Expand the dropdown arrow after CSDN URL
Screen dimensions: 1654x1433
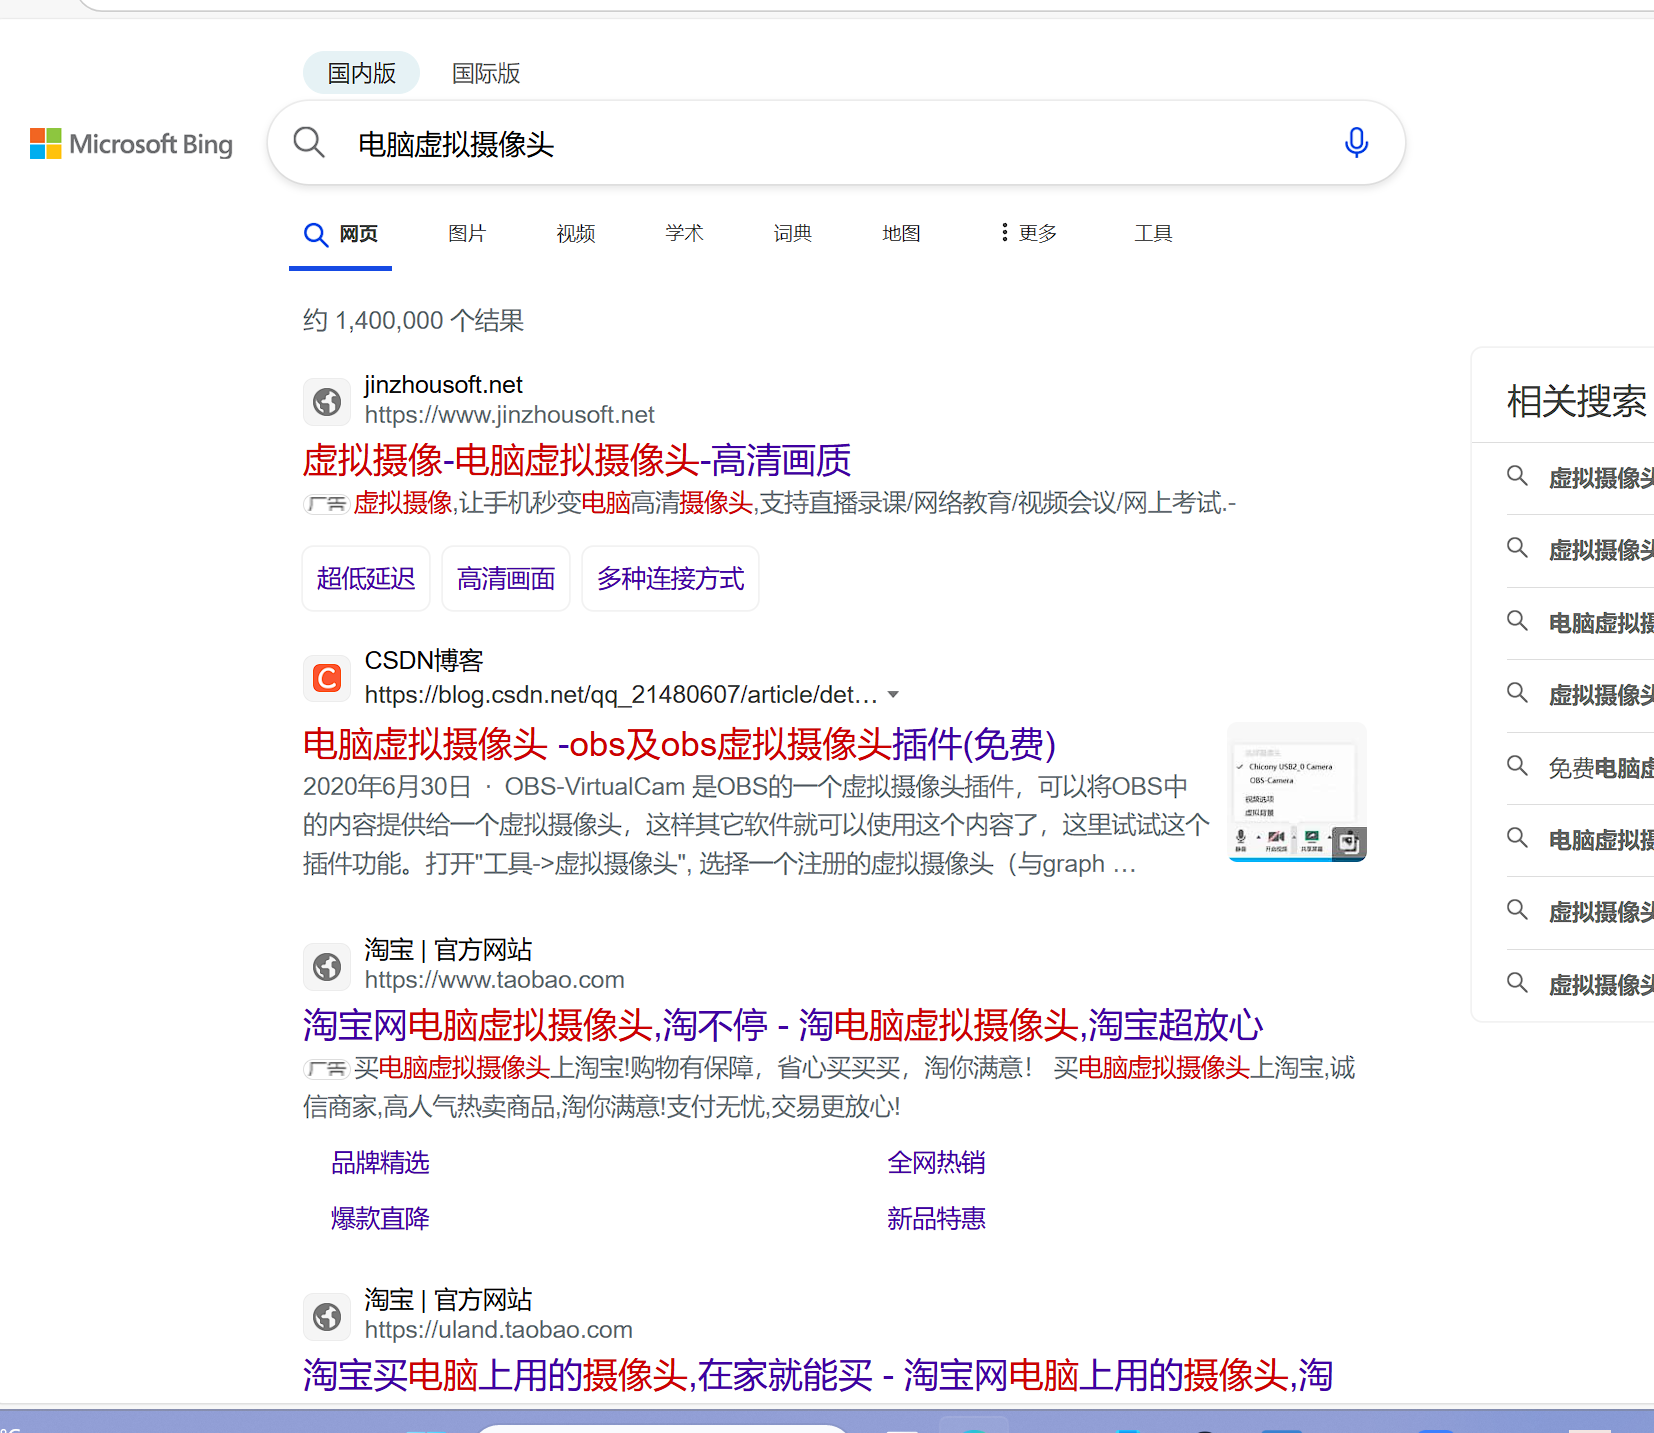tap(893, 694)
